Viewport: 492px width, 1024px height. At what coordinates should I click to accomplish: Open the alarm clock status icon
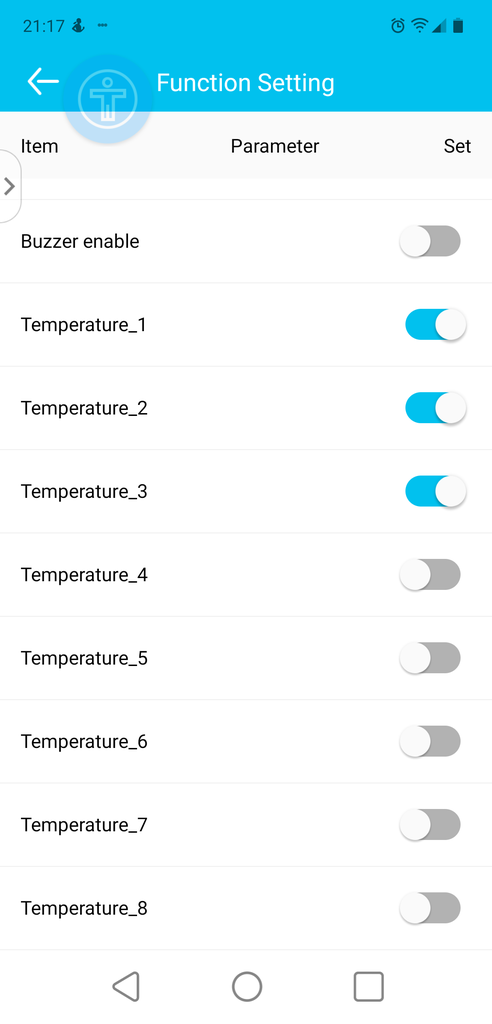(x=397, y=25)
